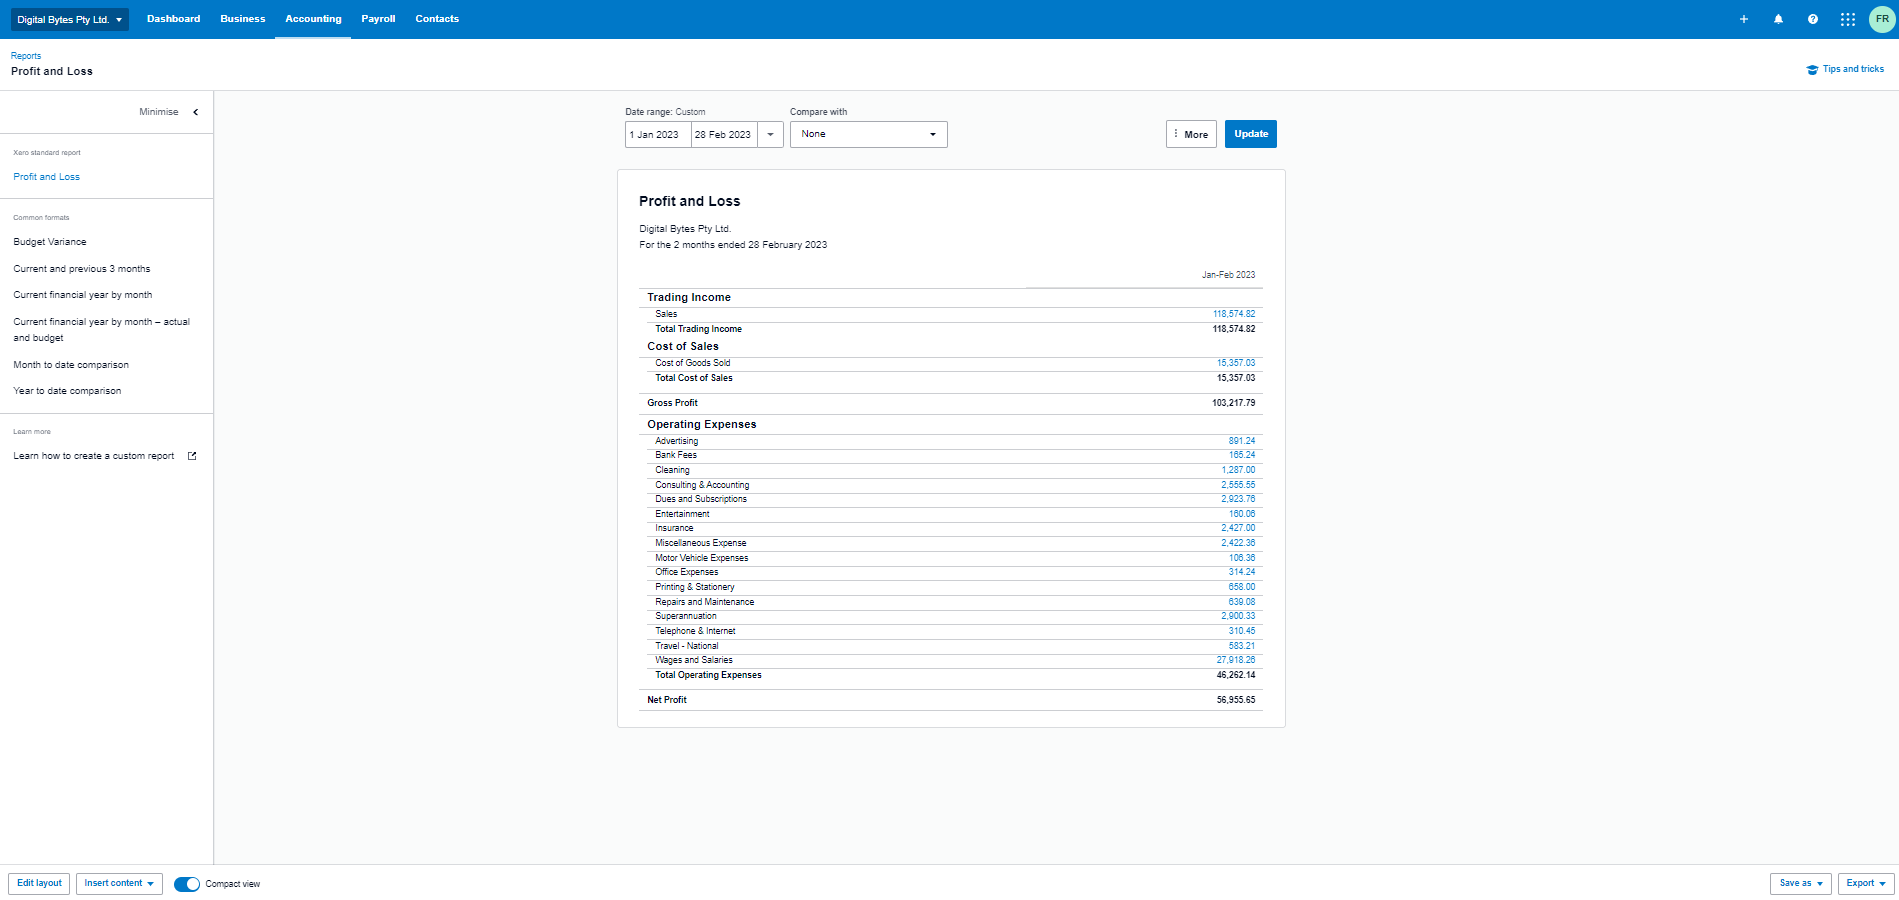1899x900 pixels.
Task: Select Month to date comparison
Action: (x=71, y=365)
